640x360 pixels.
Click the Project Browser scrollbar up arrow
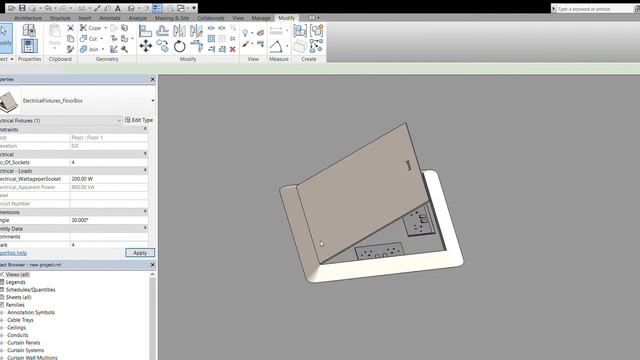[152, 275]
